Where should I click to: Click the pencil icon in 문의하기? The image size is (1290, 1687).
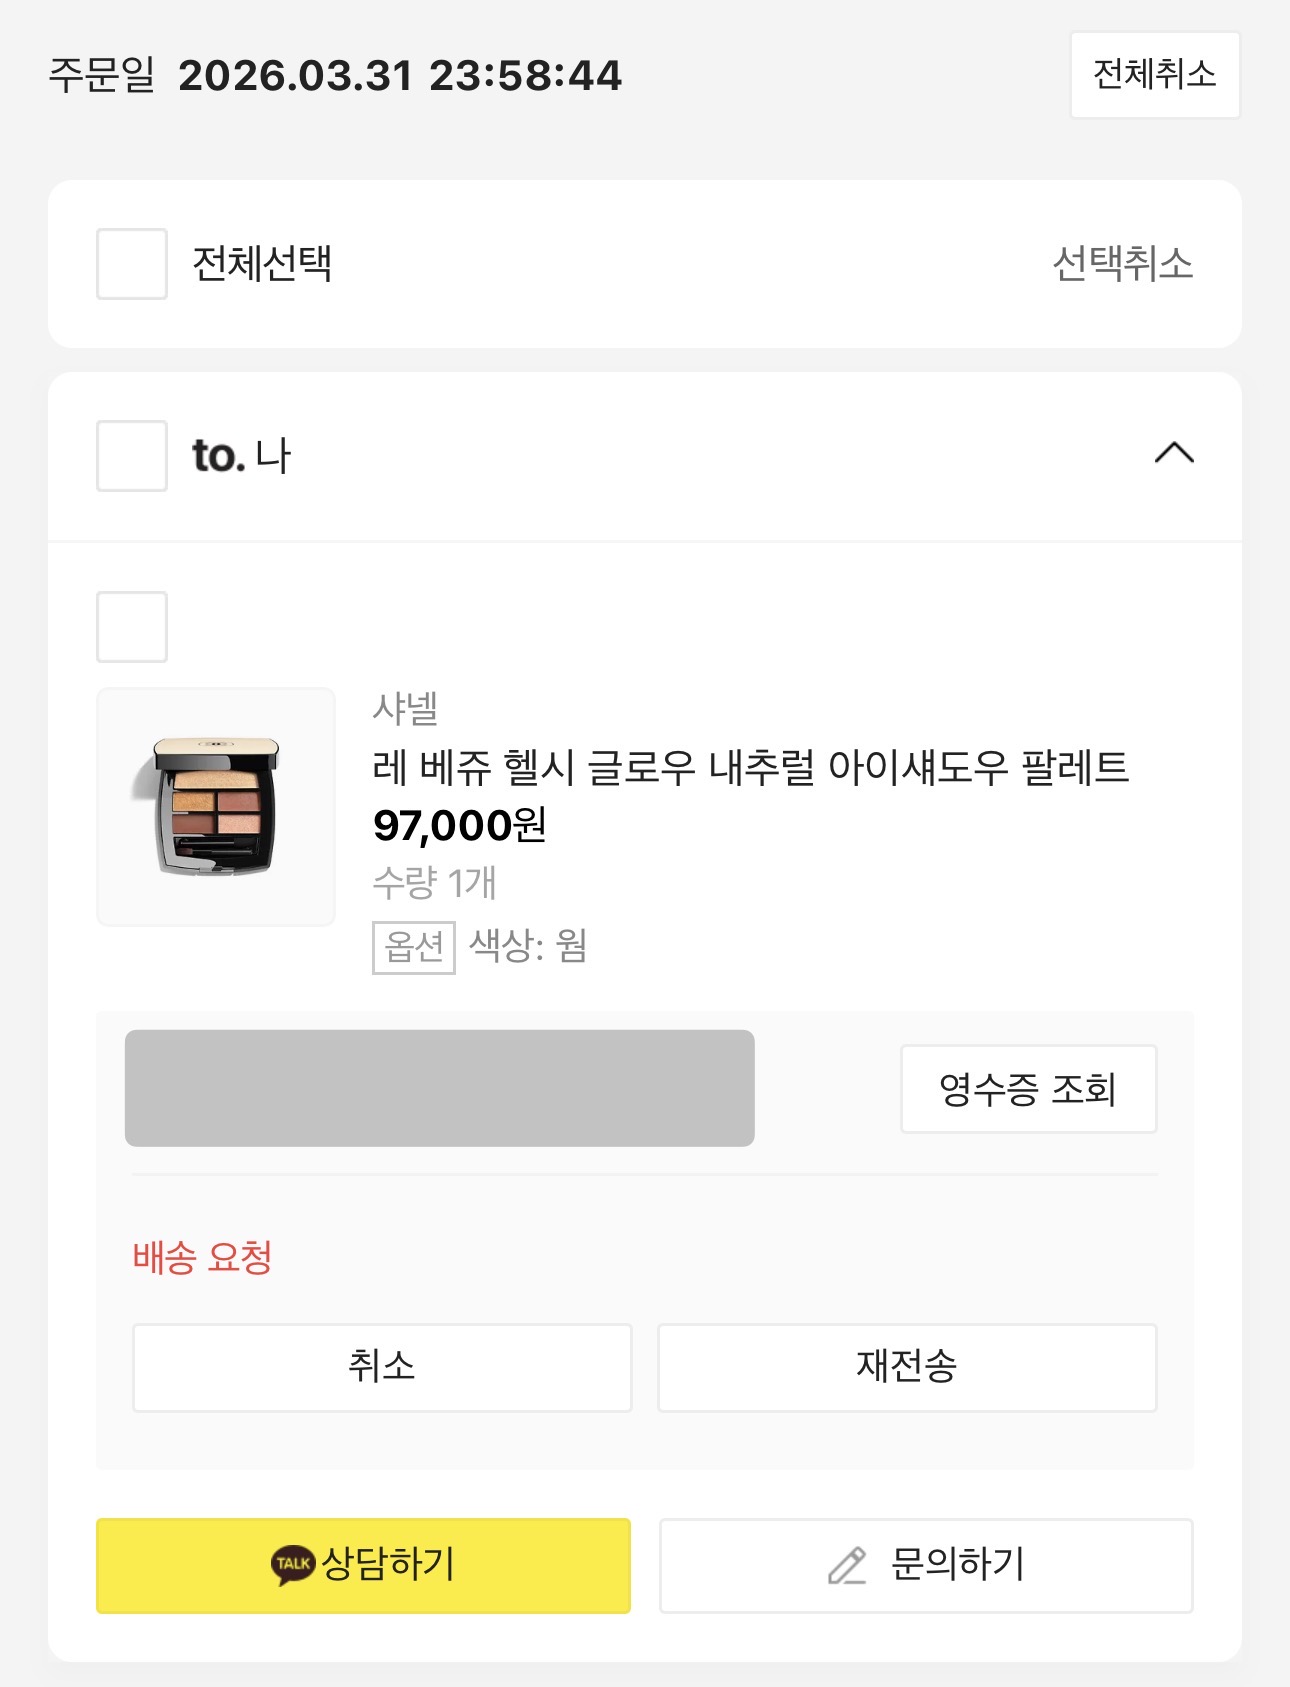point(847,1565)
